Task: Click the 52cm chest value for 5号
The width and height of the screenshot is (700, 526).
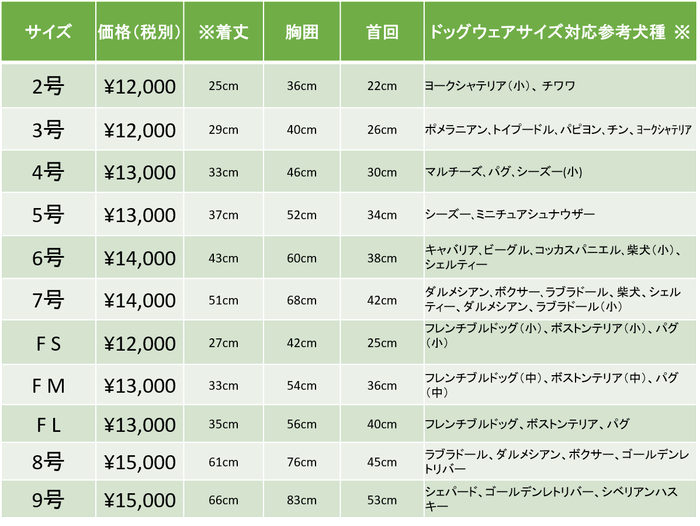Action: click(x=302, y=215)
